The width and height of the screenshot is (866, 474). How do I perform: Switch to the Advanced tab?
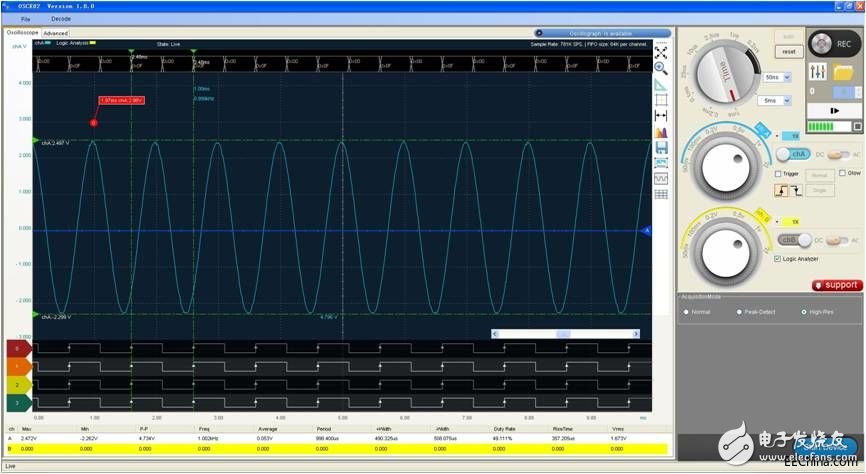(x=55, y=33)
